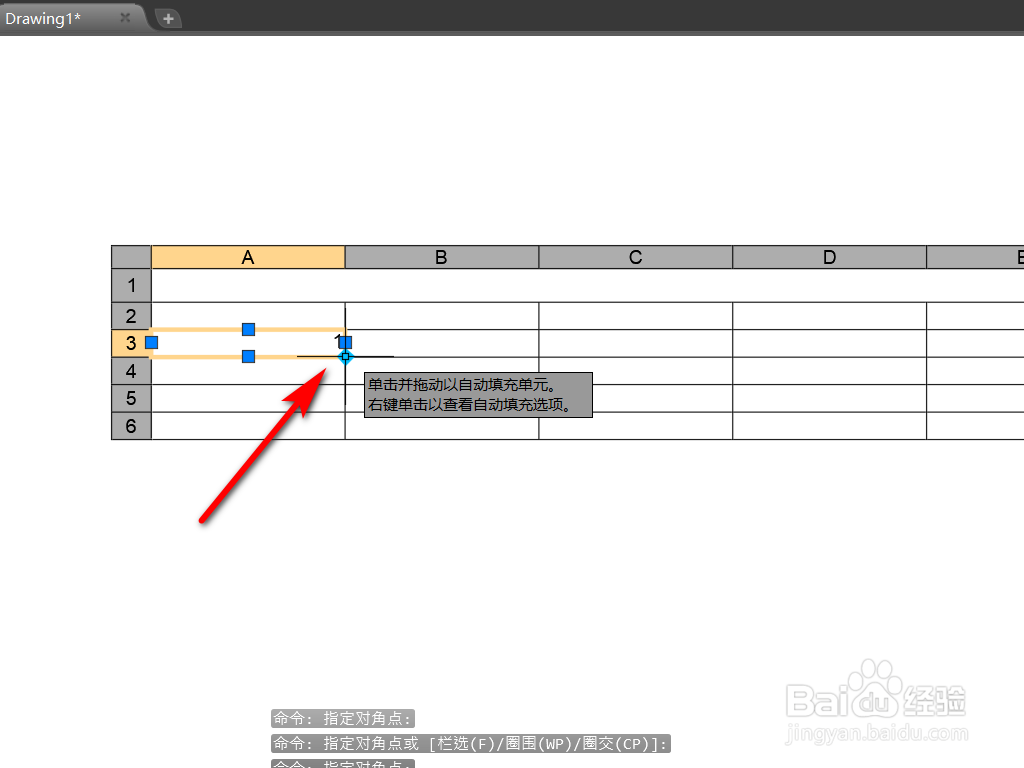1024x768 pixels.
Task: Select column C header
Action: coord(635,257)
